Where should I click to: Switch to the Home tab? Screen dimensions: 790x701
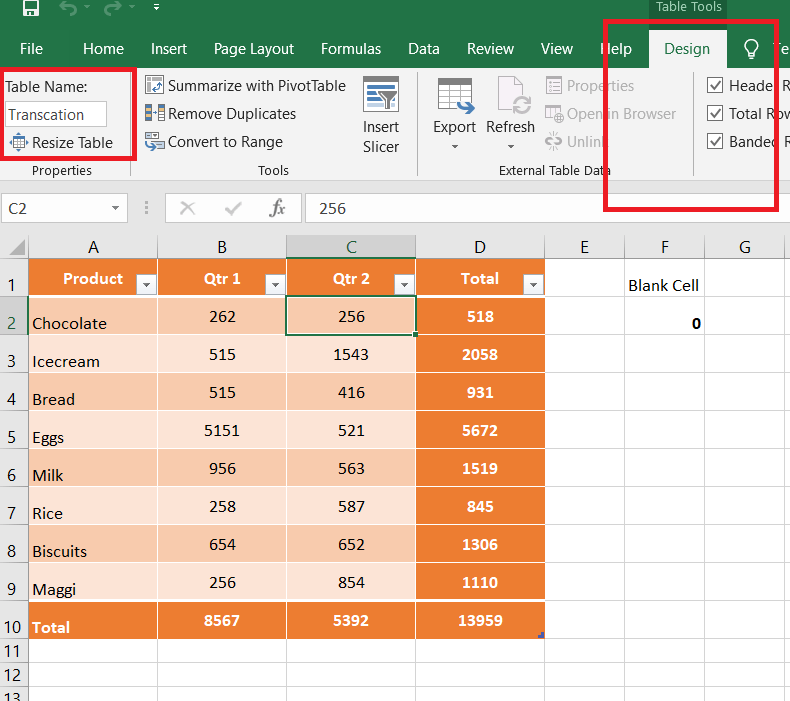coord(103,49)
